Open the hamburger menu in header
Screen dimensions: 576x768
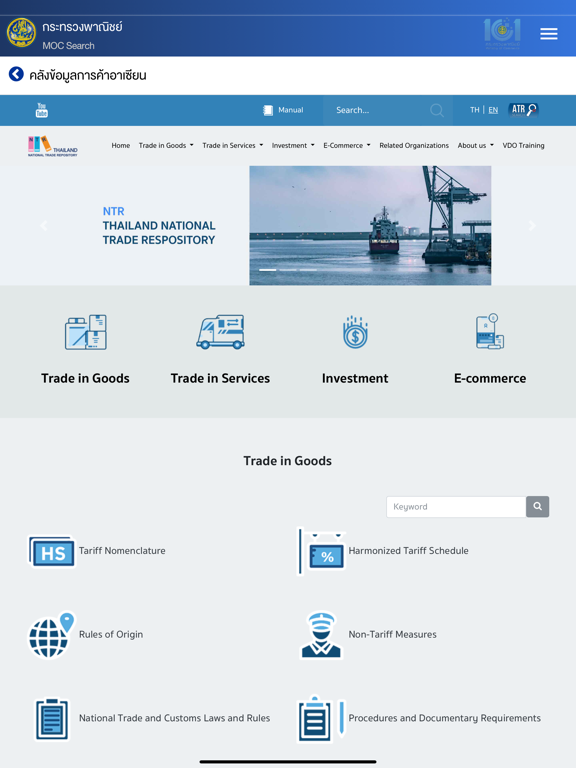pyautogui.click(x=549, y=33)
